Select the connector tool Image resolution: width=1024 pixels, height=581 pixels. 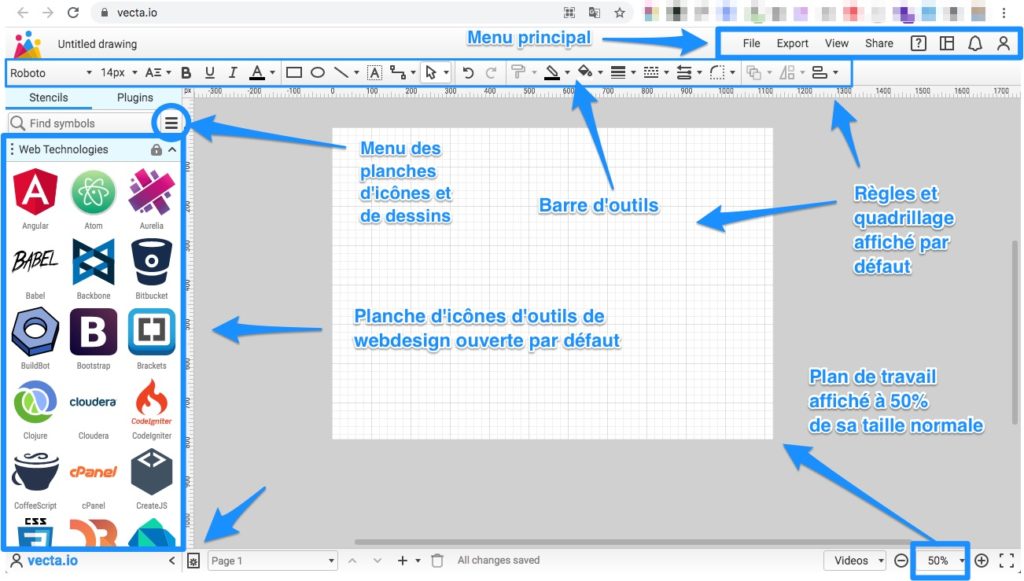click(398, 72)
